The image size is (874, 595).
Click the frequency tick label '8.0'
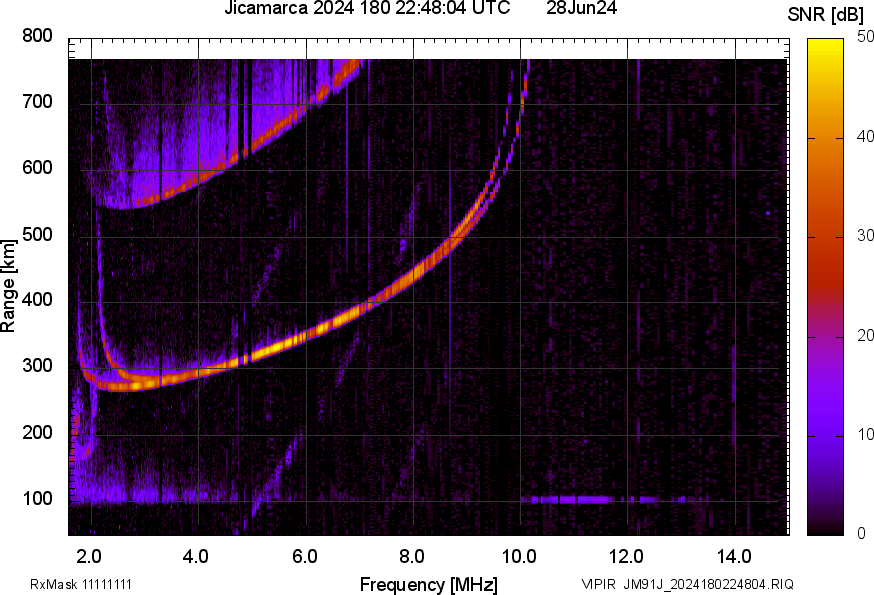(412, 557)
